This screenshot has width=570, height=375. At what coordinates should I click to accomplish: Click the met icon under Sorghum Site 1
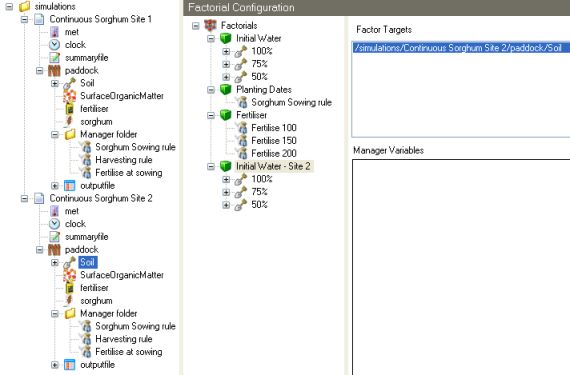55,32
